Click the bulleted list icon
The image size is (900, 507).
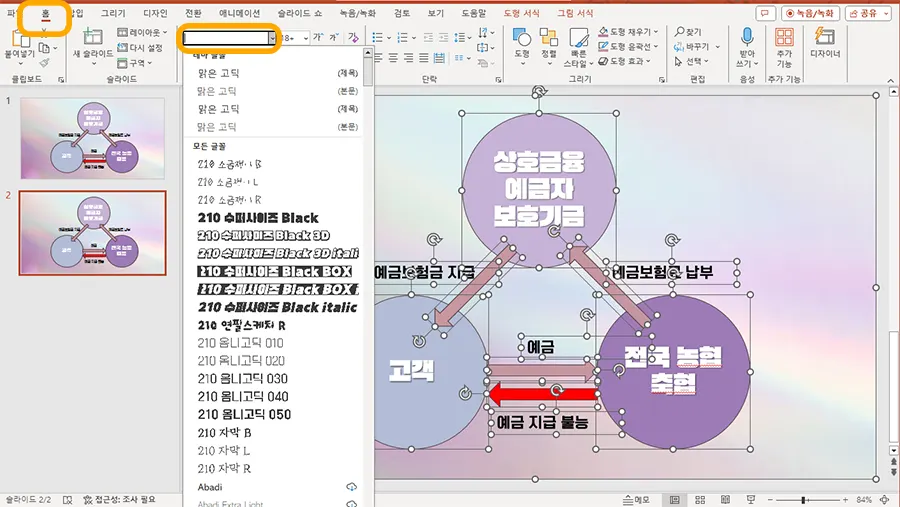(377, 37)
